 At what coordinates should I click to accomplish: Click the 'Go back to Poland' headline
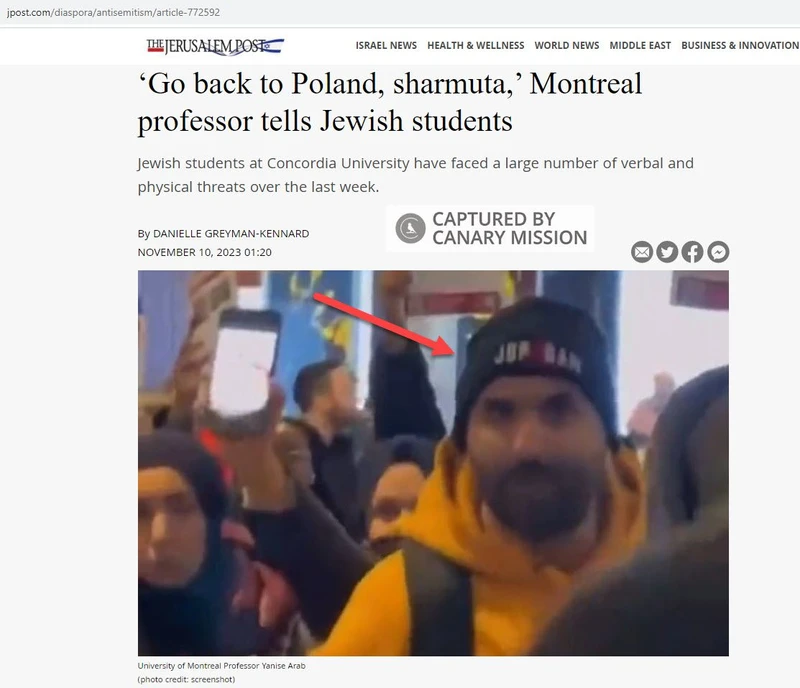click(x=390, y=102)
